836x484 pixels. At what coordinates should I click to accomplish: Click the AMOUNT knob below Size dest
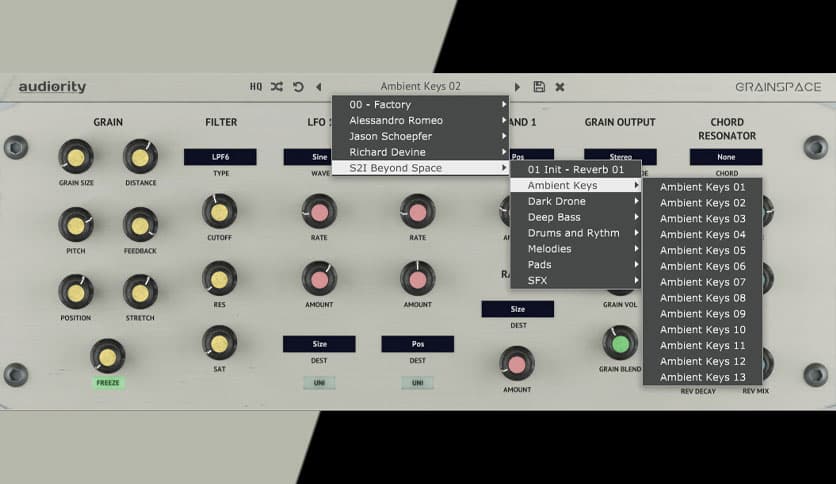click(x=517, y=364)
